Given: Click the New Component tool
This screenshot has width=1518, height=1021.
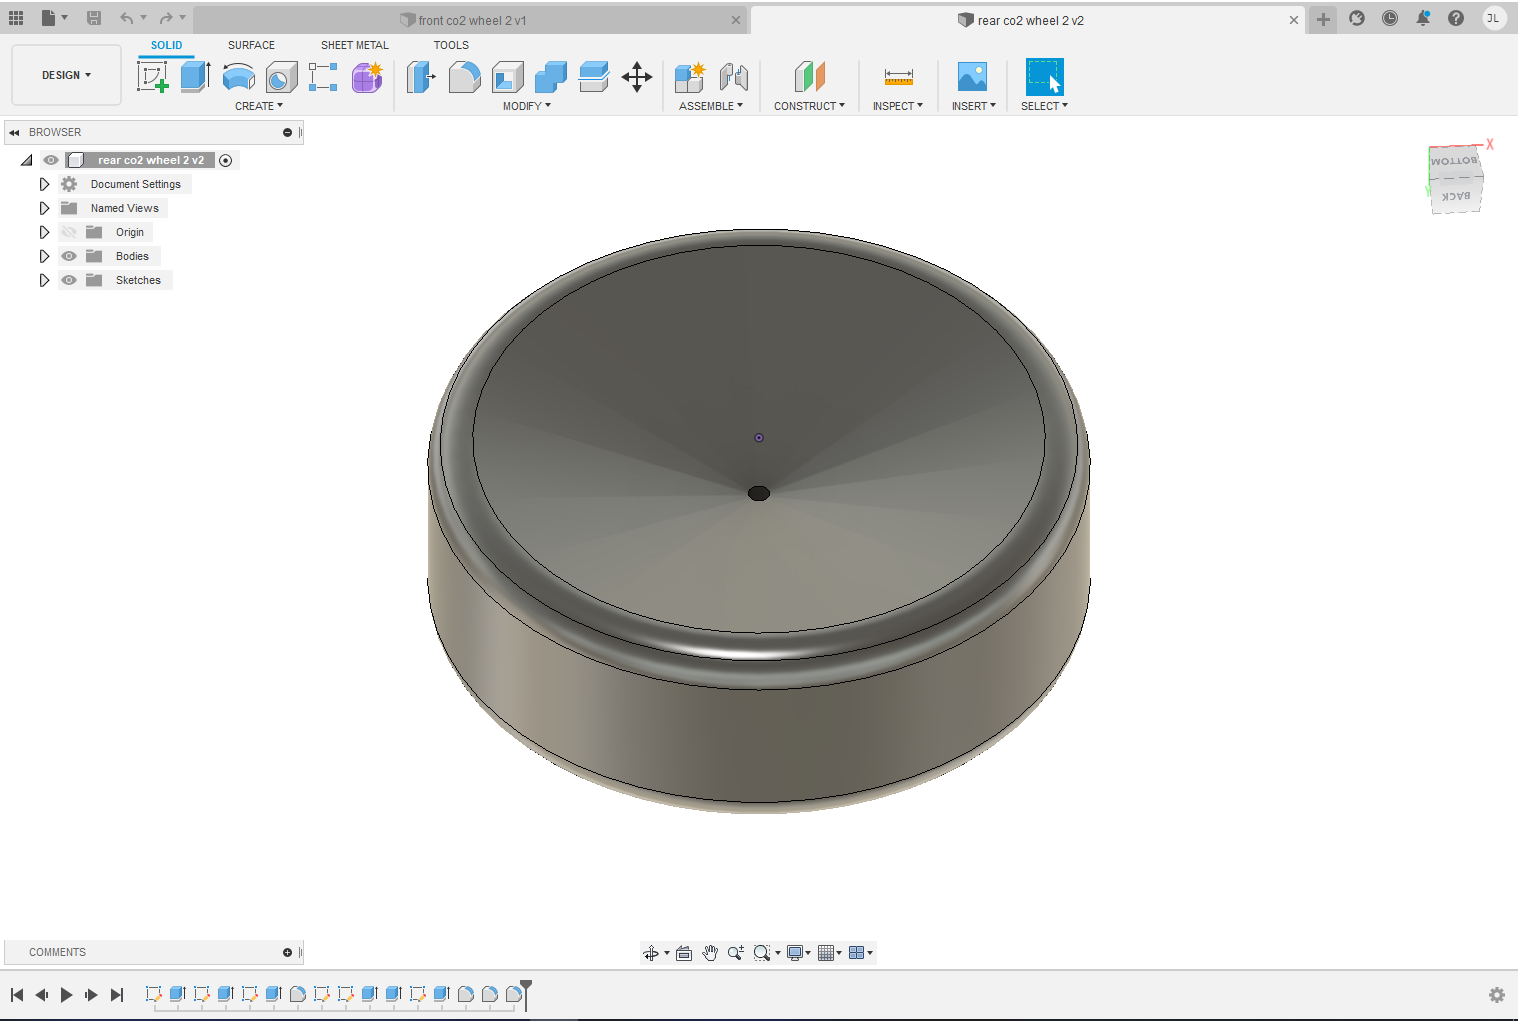Looking at the screenshot, I should click(x=690, y=77).
